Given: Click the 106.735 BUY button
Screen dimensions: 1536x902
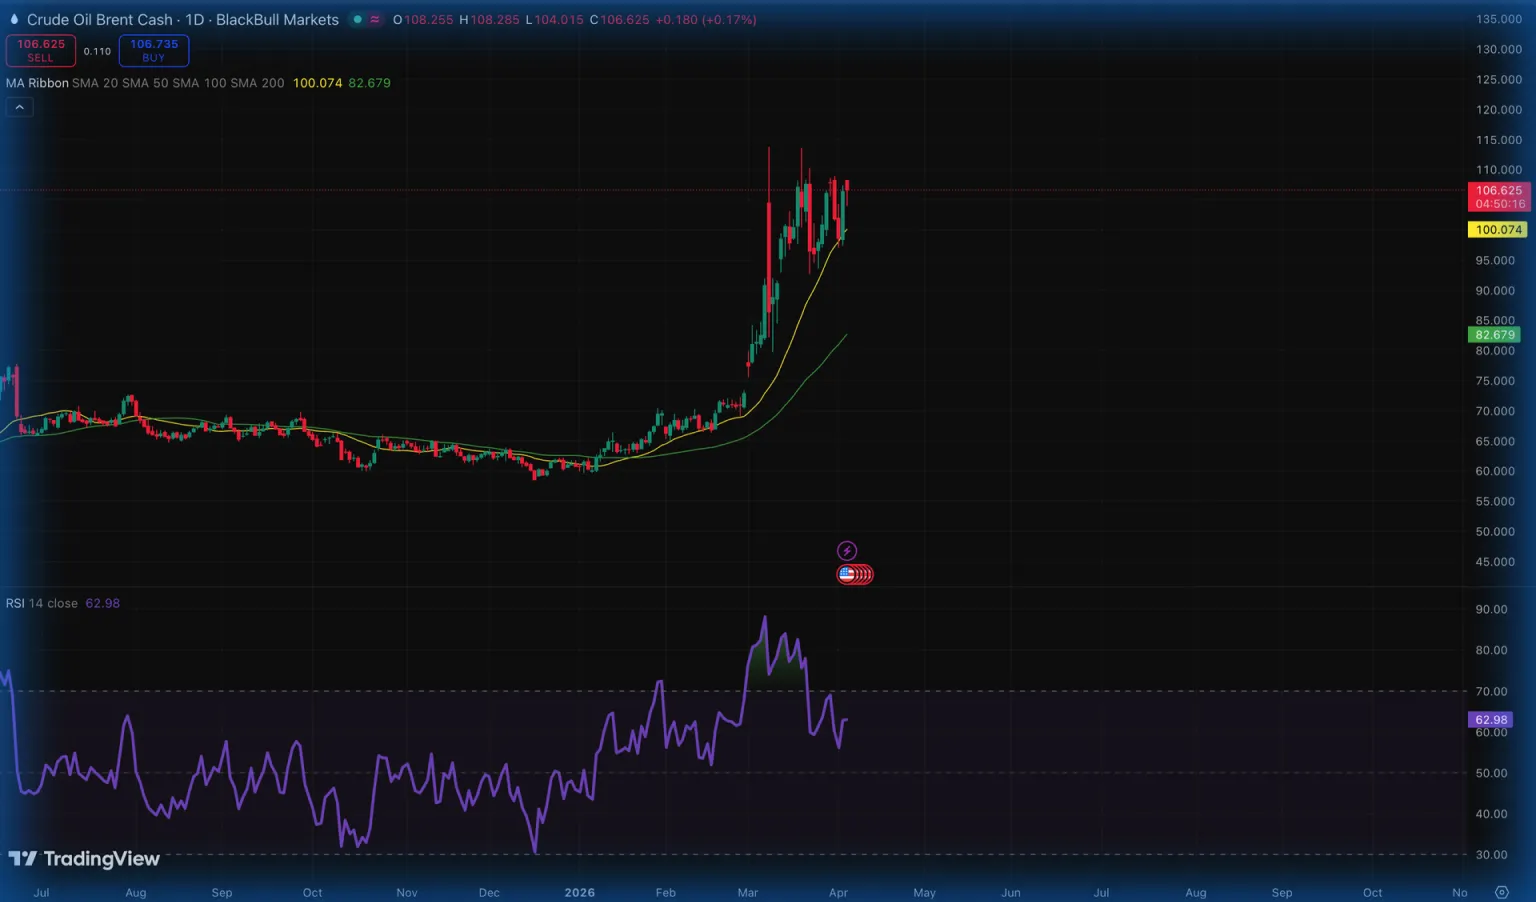Looking at the screenshot, I should (154, 50).
